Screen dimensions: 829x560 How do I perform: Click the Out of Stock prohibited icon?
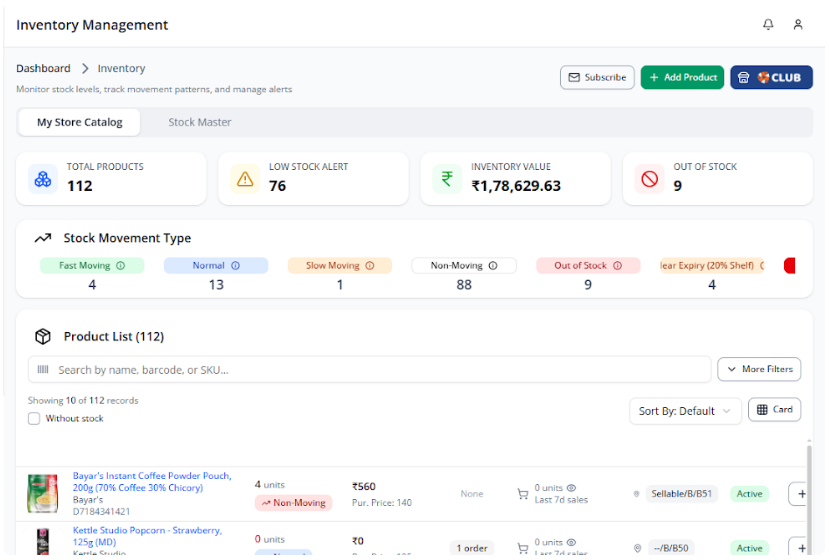point(650,180)
